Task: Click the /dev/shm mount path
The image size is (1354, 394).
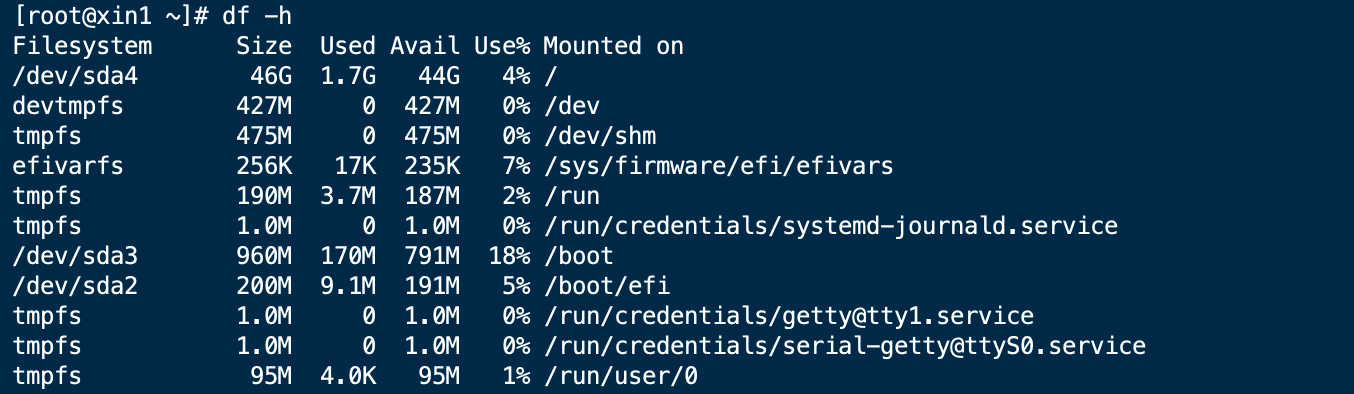Action: (599, 136)
